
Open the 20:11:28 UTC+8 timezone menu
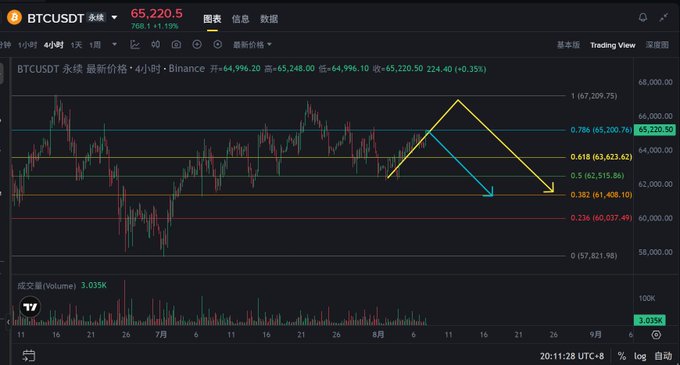(572, 356)
